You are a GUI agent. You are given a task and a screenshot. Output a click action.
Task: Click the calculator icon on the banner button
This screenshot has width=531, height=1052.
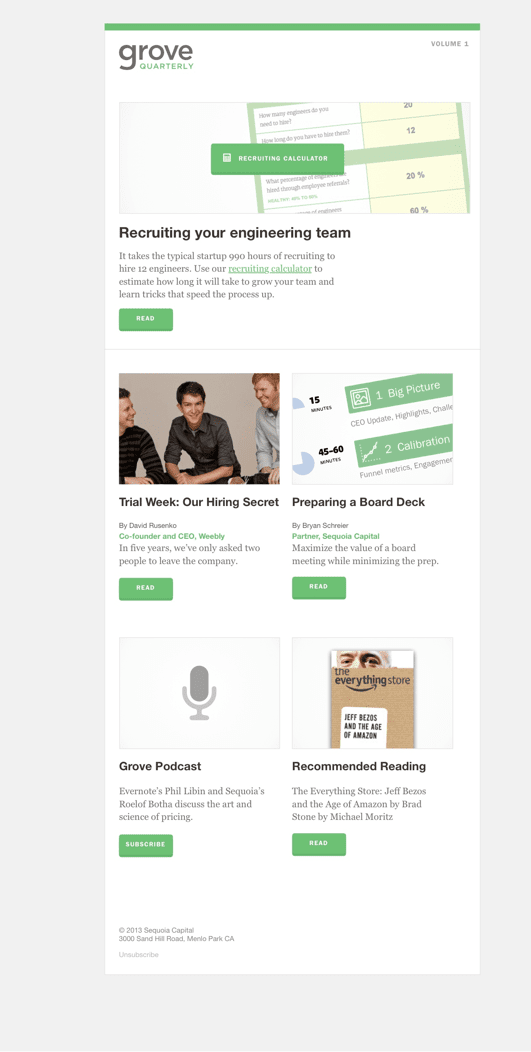227,158
